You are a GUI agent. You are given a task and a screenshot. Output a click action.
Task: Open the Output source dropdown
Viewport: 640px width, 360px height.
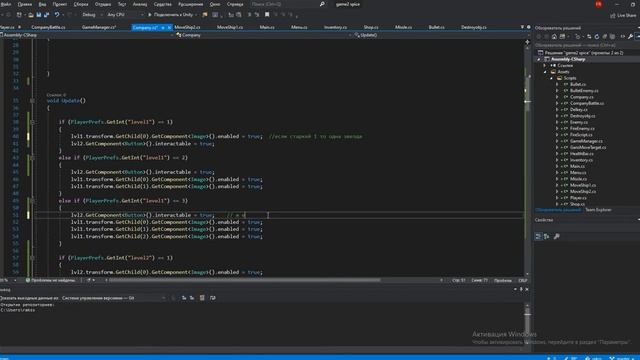tap(113, 298)
